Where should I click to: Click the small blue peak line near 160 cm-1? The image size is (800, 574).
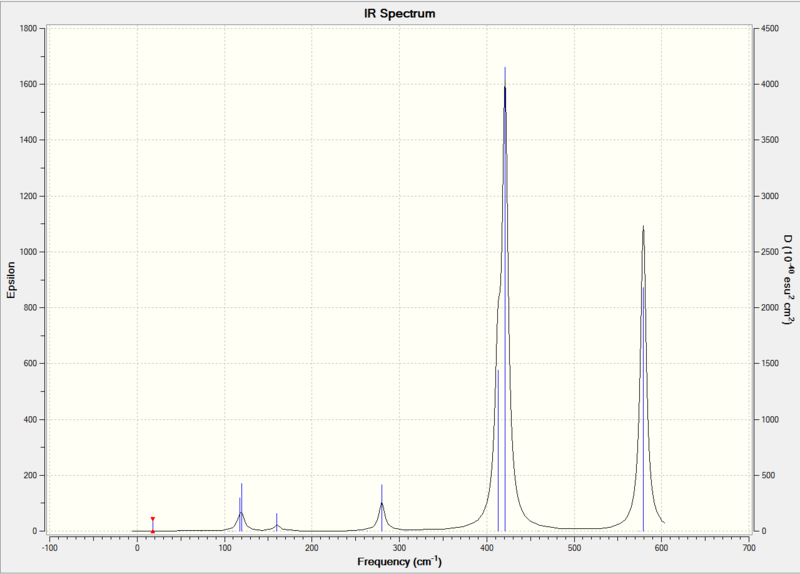277,522
